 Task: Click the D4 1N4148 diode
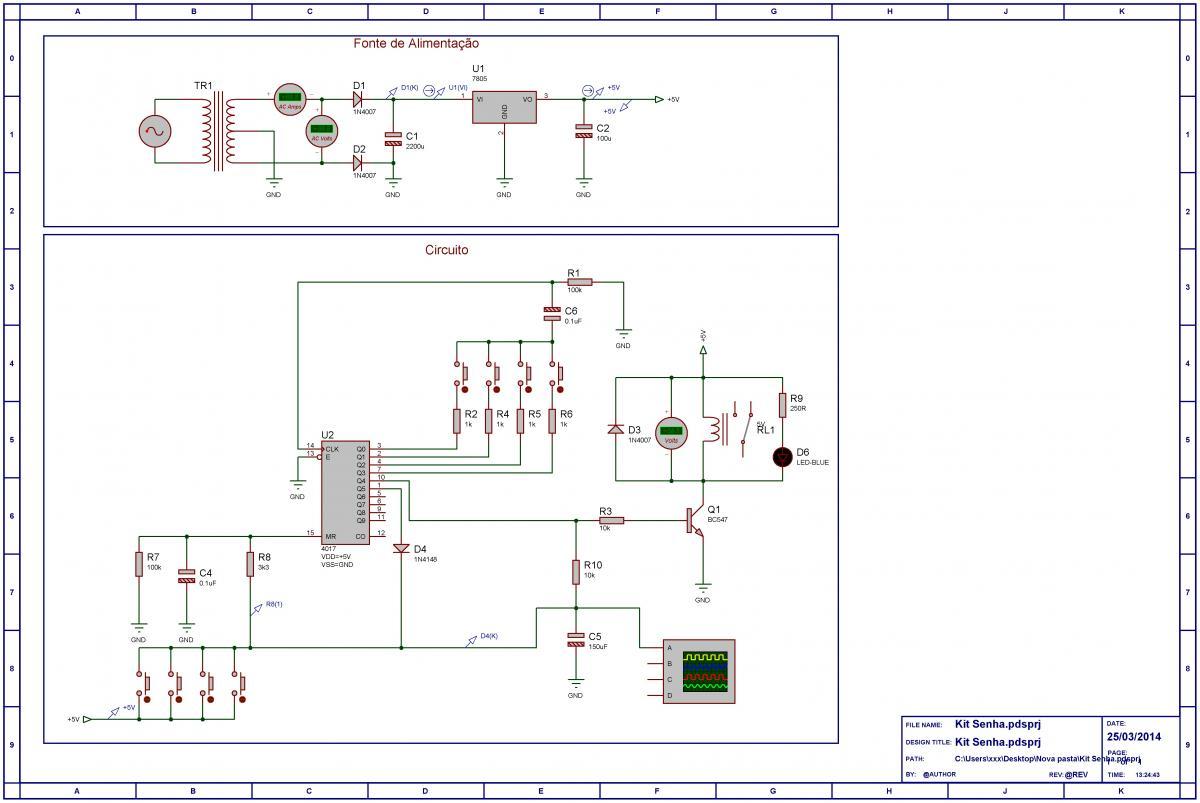point(401,549)
